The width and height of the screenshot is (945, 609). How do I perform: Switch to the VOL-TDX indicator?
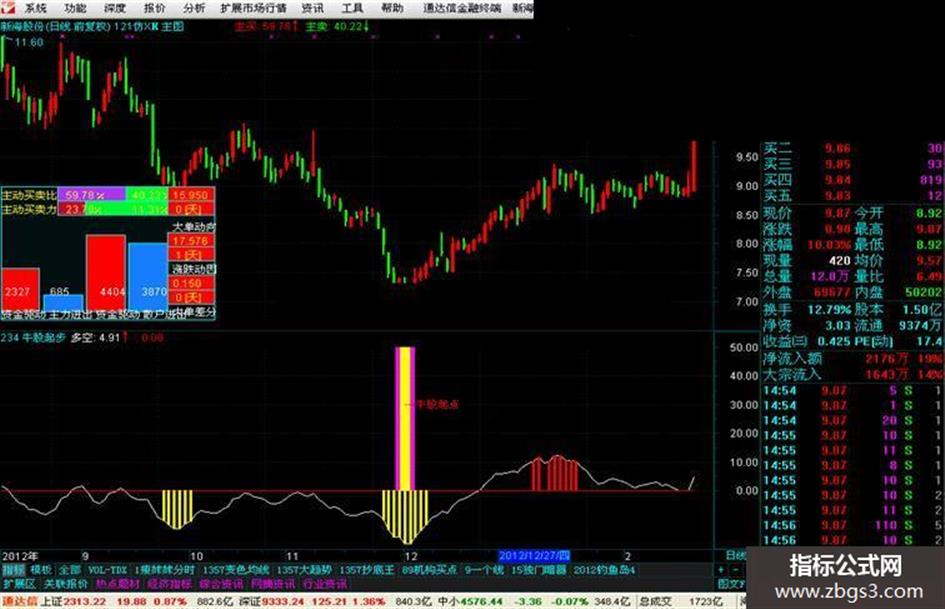coord(107,570)
